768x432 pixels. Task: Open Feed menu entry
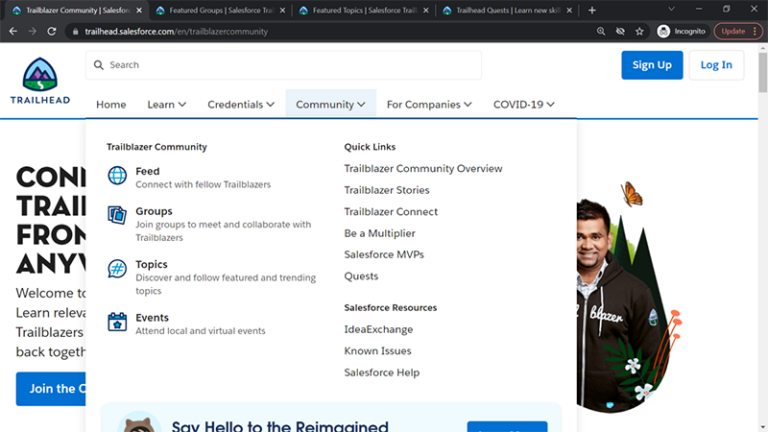pos(147,171)
